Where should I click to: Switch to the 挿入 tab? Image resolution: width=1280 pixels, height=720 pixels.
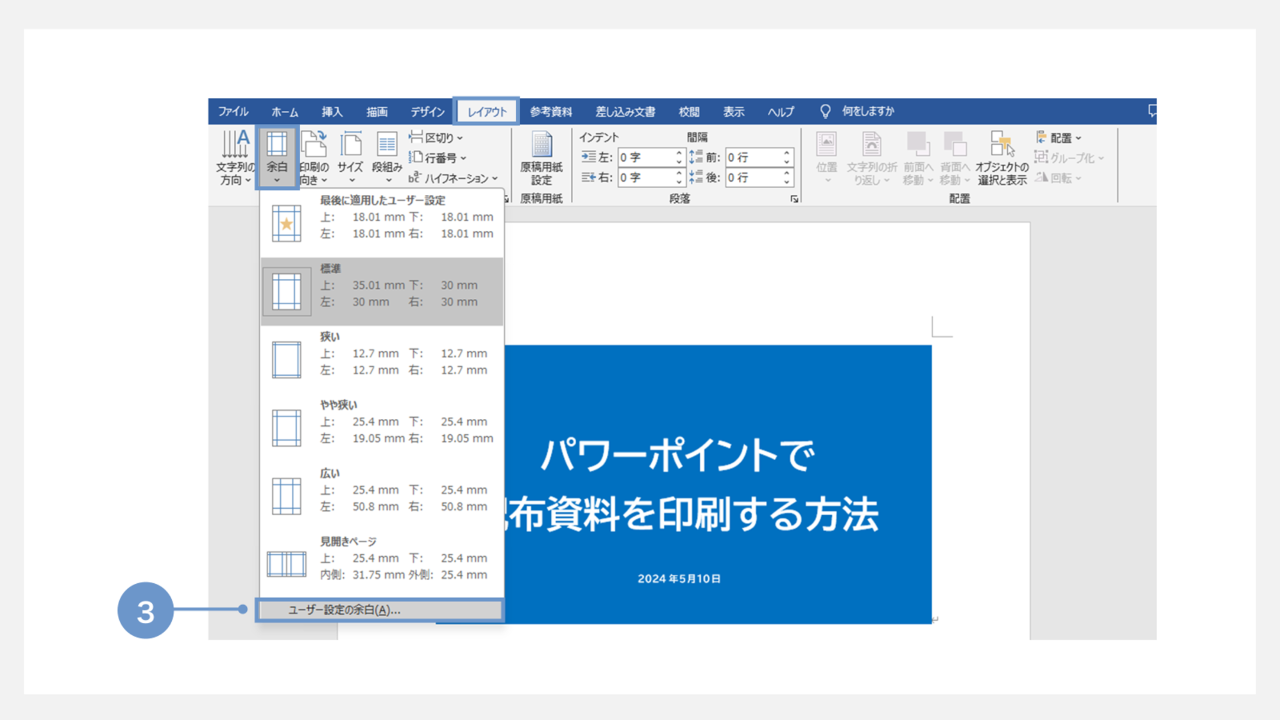pyautogui.click(x=332, y=112)
